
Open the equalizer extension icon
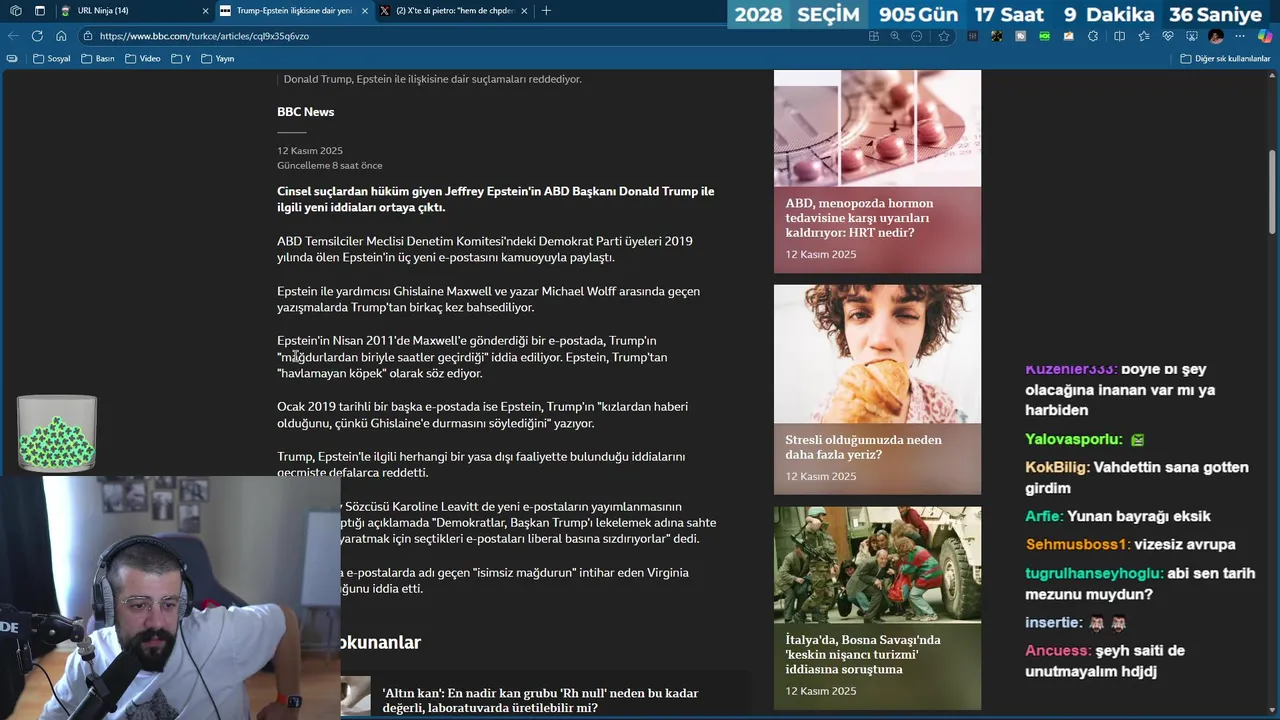coord(972,36)
